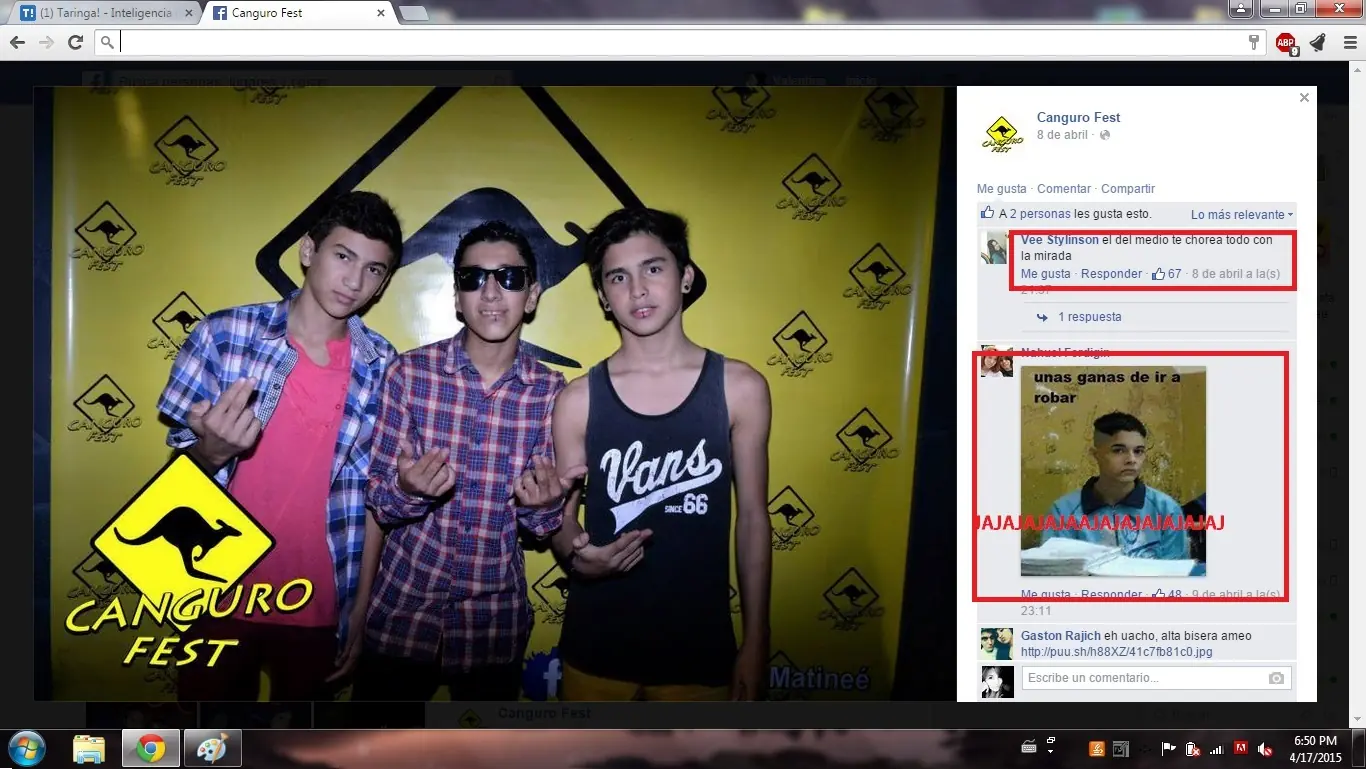Switch to the Taringa! tab

105,13
